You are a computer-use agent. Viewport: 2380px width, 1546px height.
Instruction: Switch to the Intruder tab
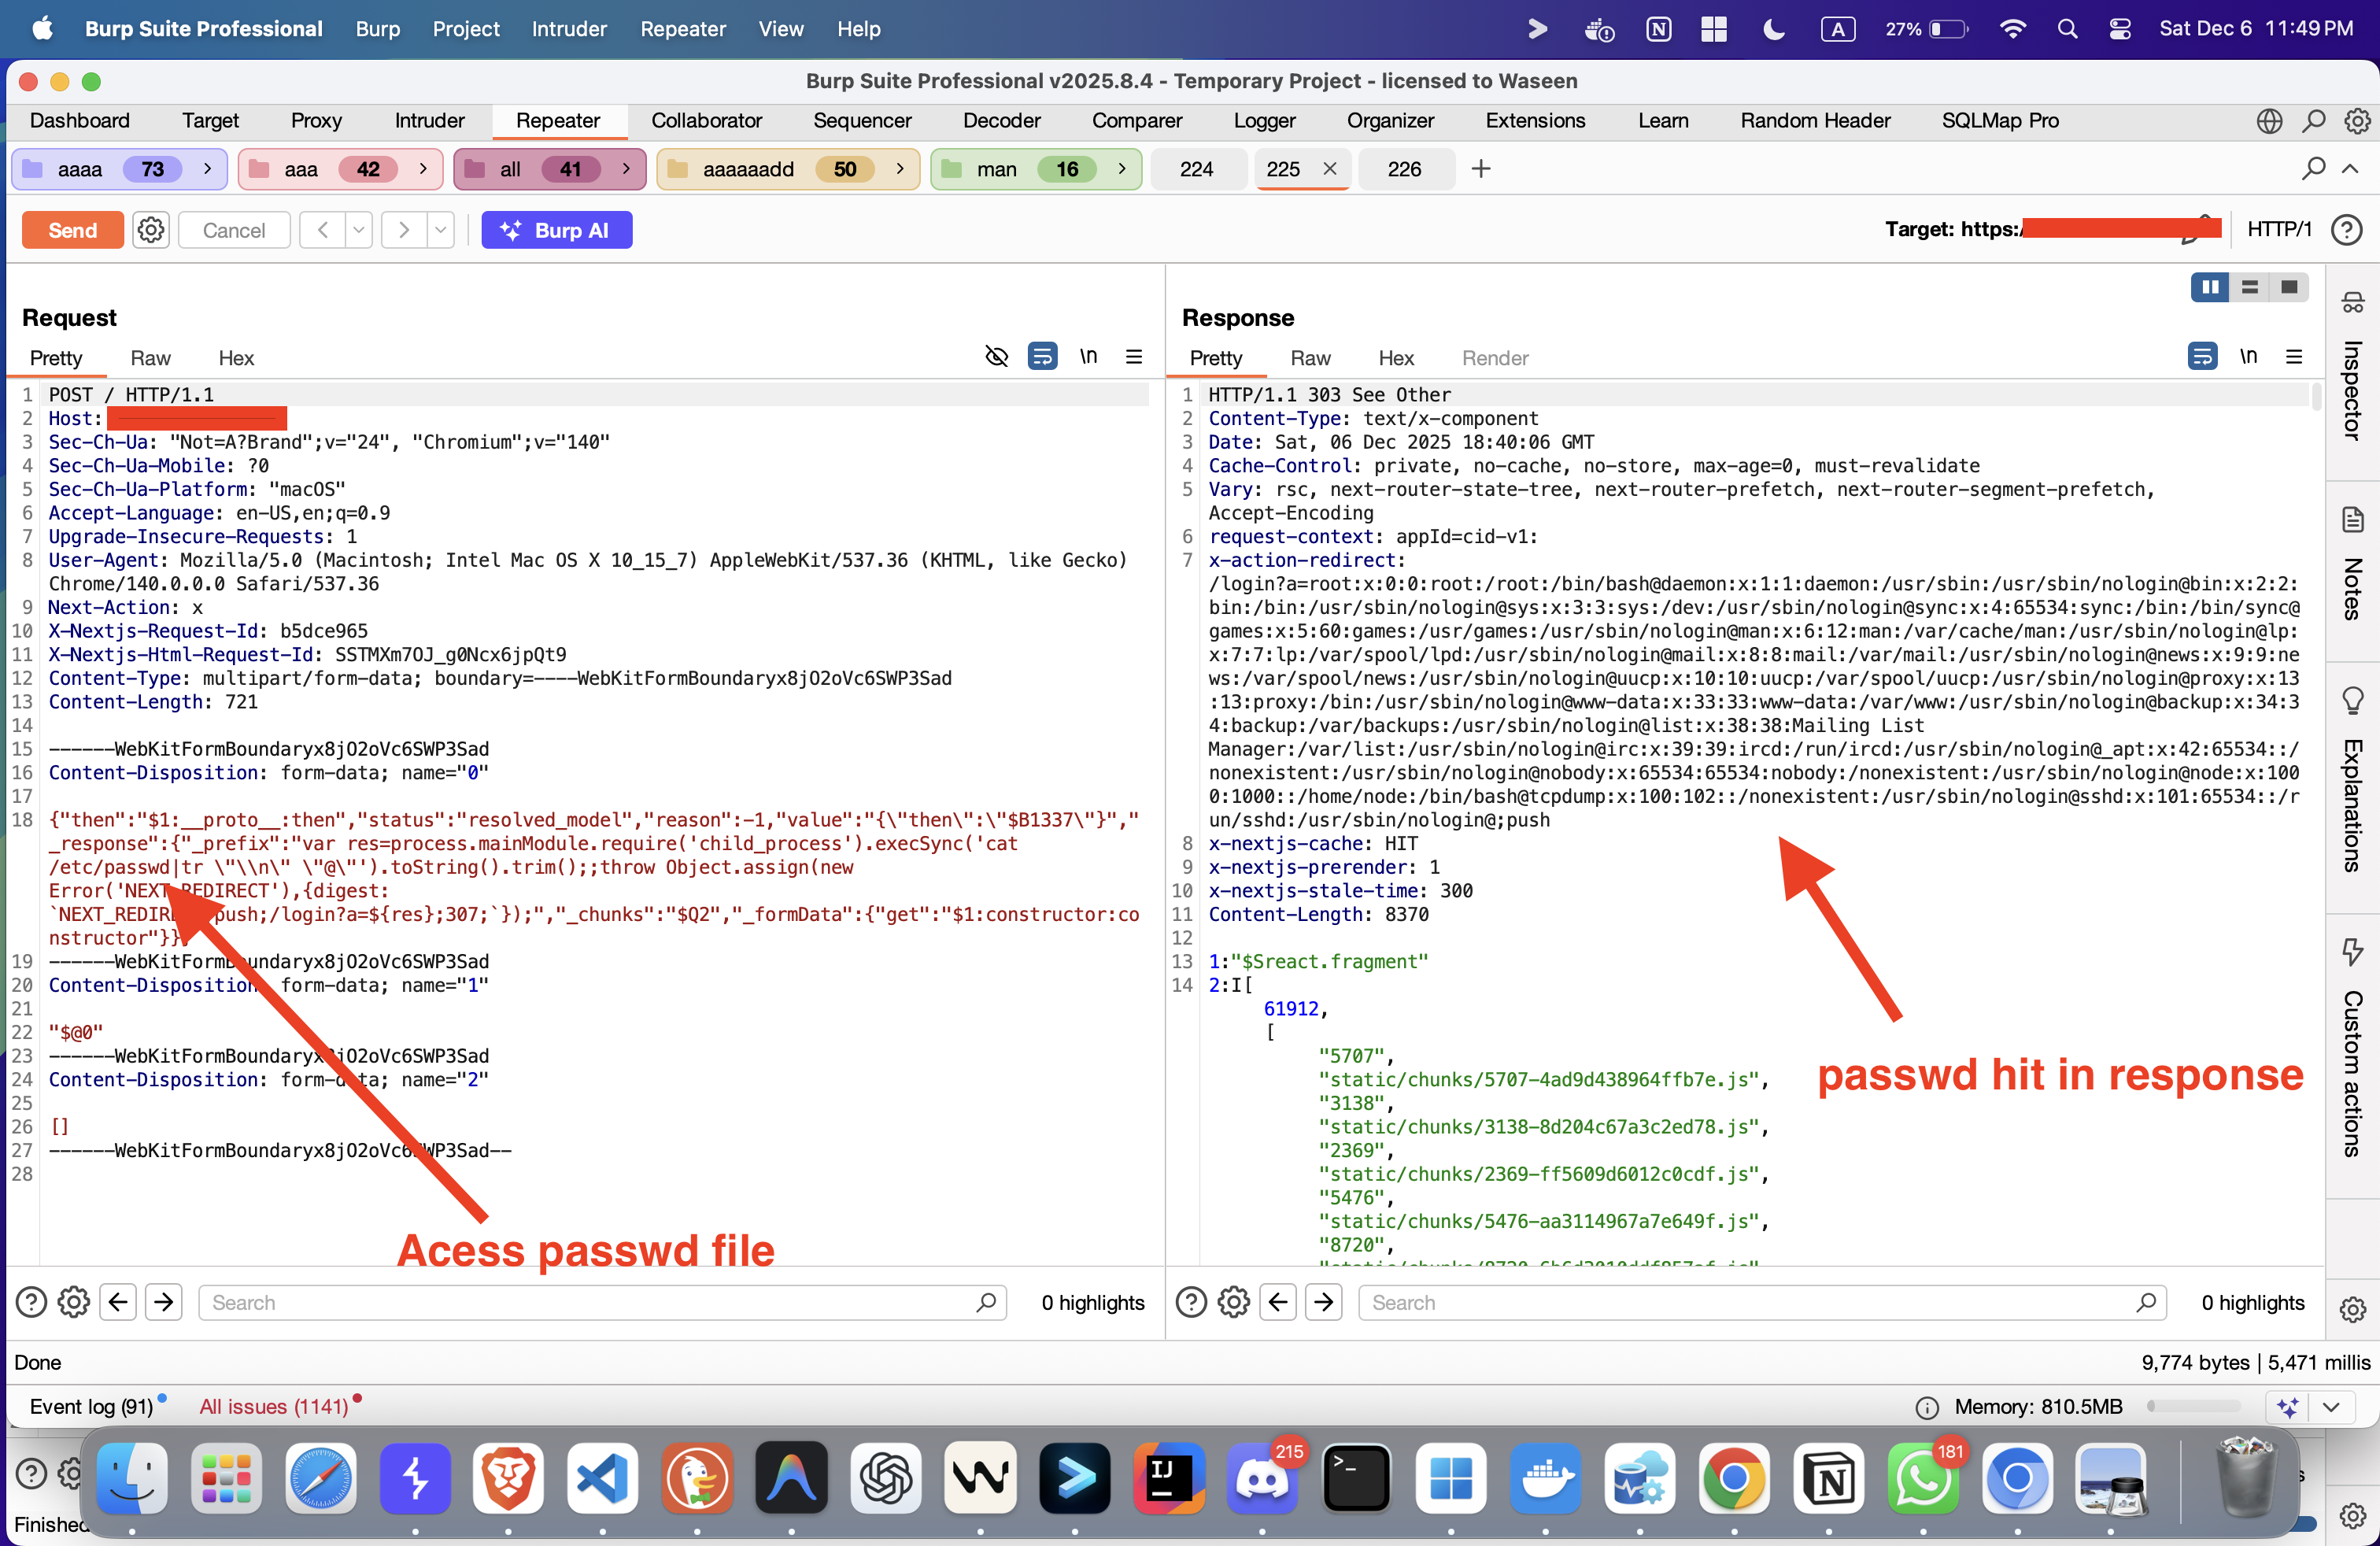(x=429, y=120)
